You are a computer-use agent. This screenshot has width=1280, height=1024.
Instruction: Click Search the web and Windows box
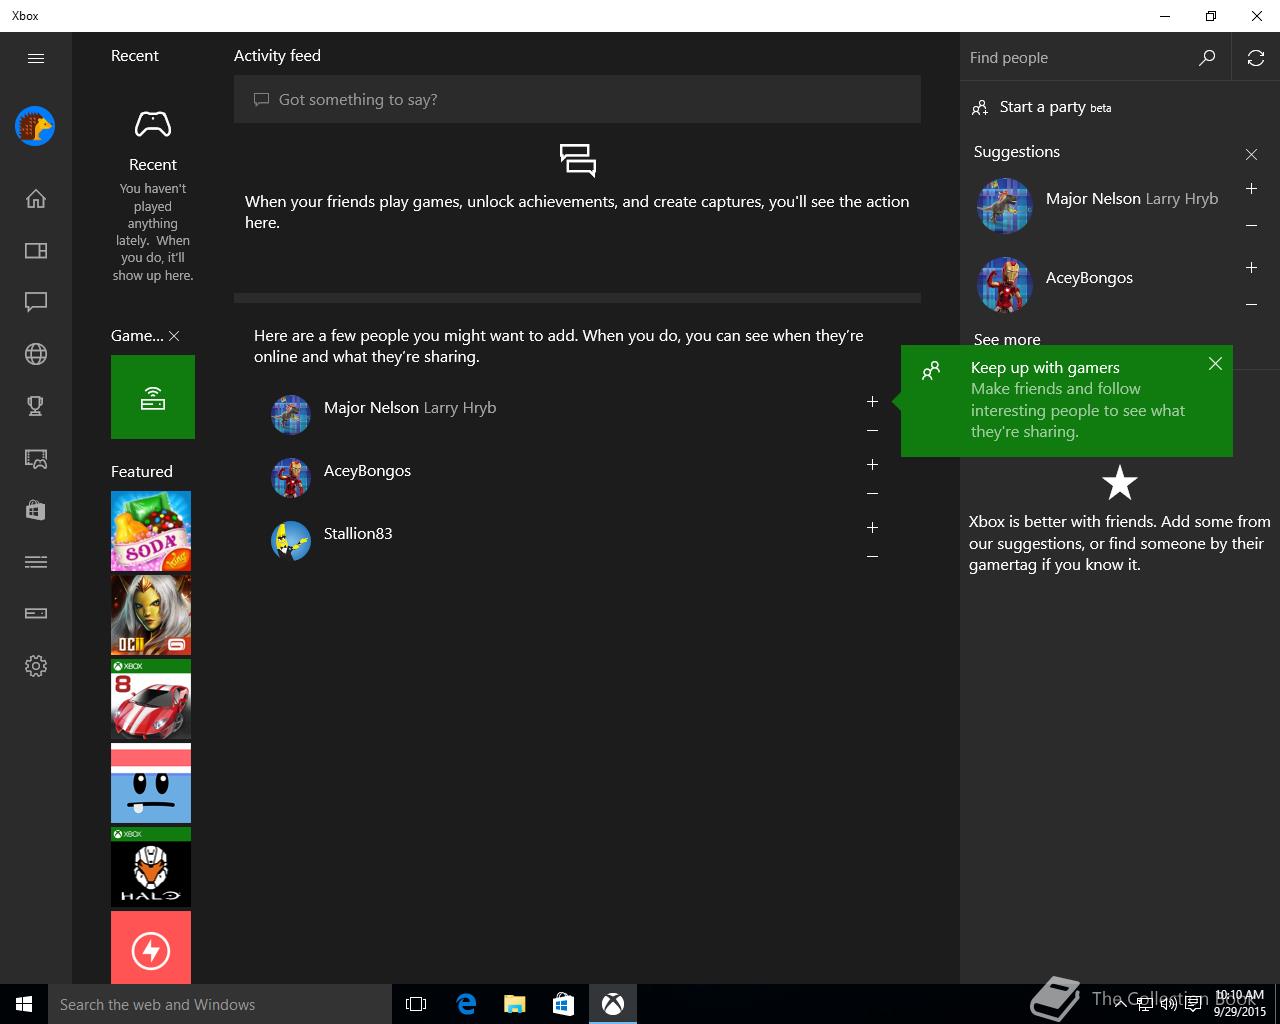coord(220,1004)
